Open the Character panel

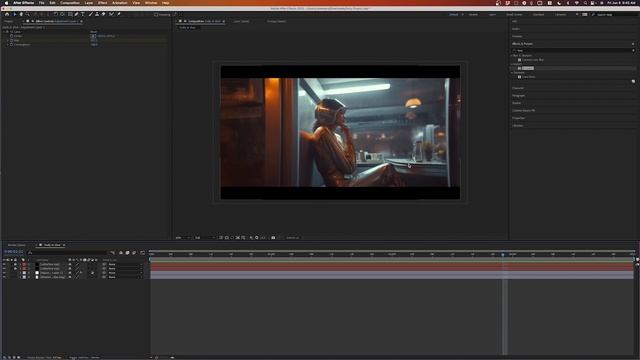[x=518, y=88]
